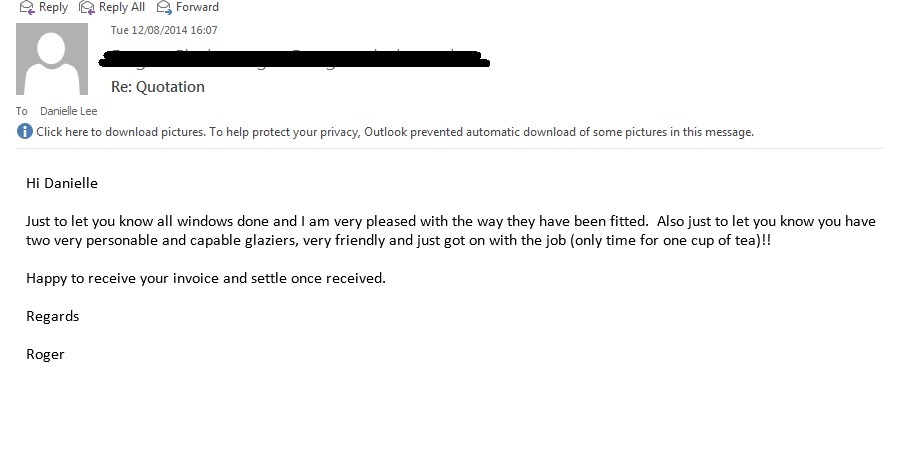Screen dimensions: 903x453
Task: Click the "Happy to receive your invoice" line
Action: point(205,278)
